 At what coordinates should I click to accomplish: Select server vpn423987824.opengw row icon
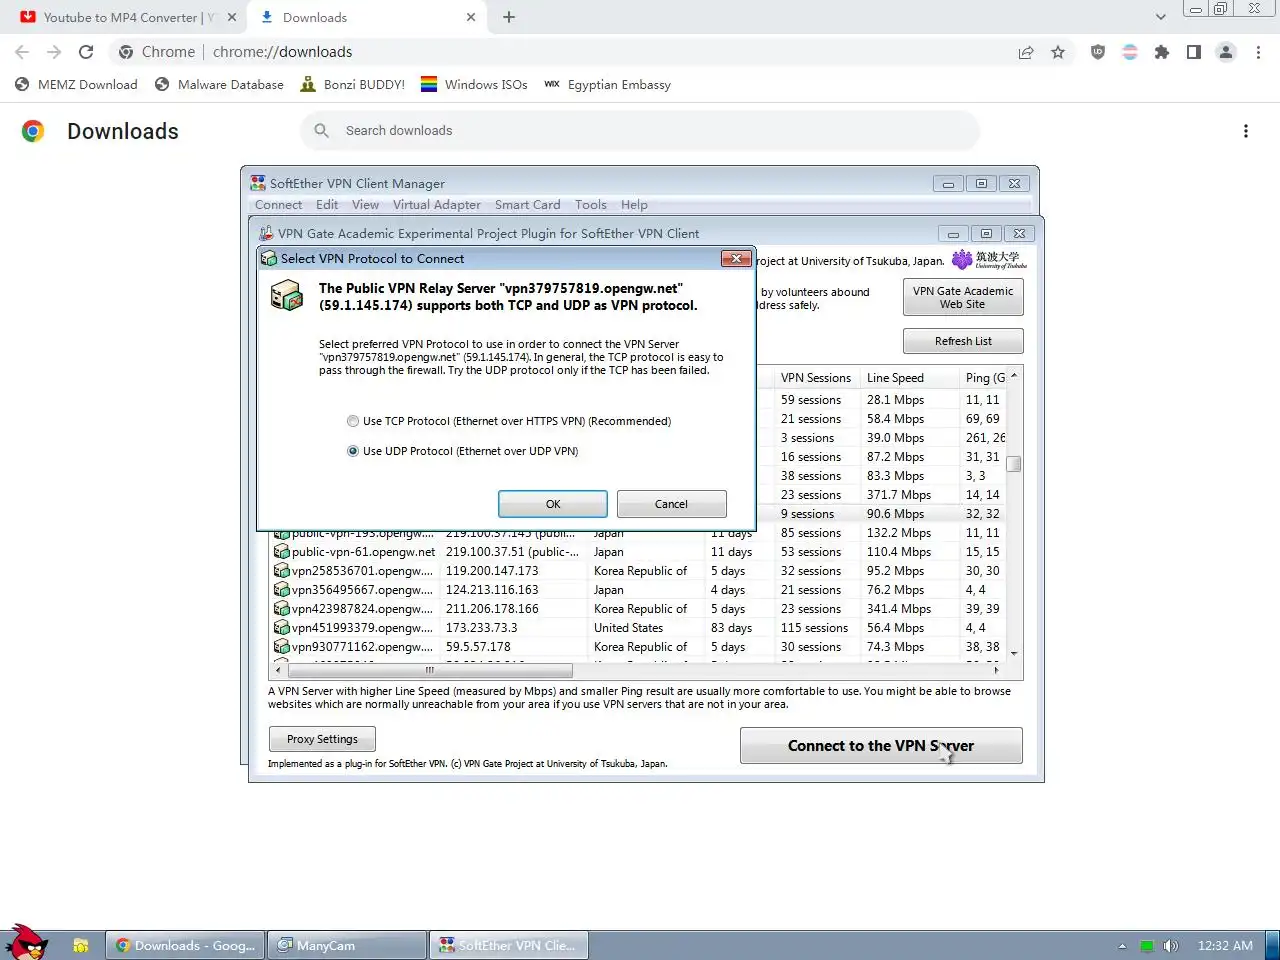[282, 609]
